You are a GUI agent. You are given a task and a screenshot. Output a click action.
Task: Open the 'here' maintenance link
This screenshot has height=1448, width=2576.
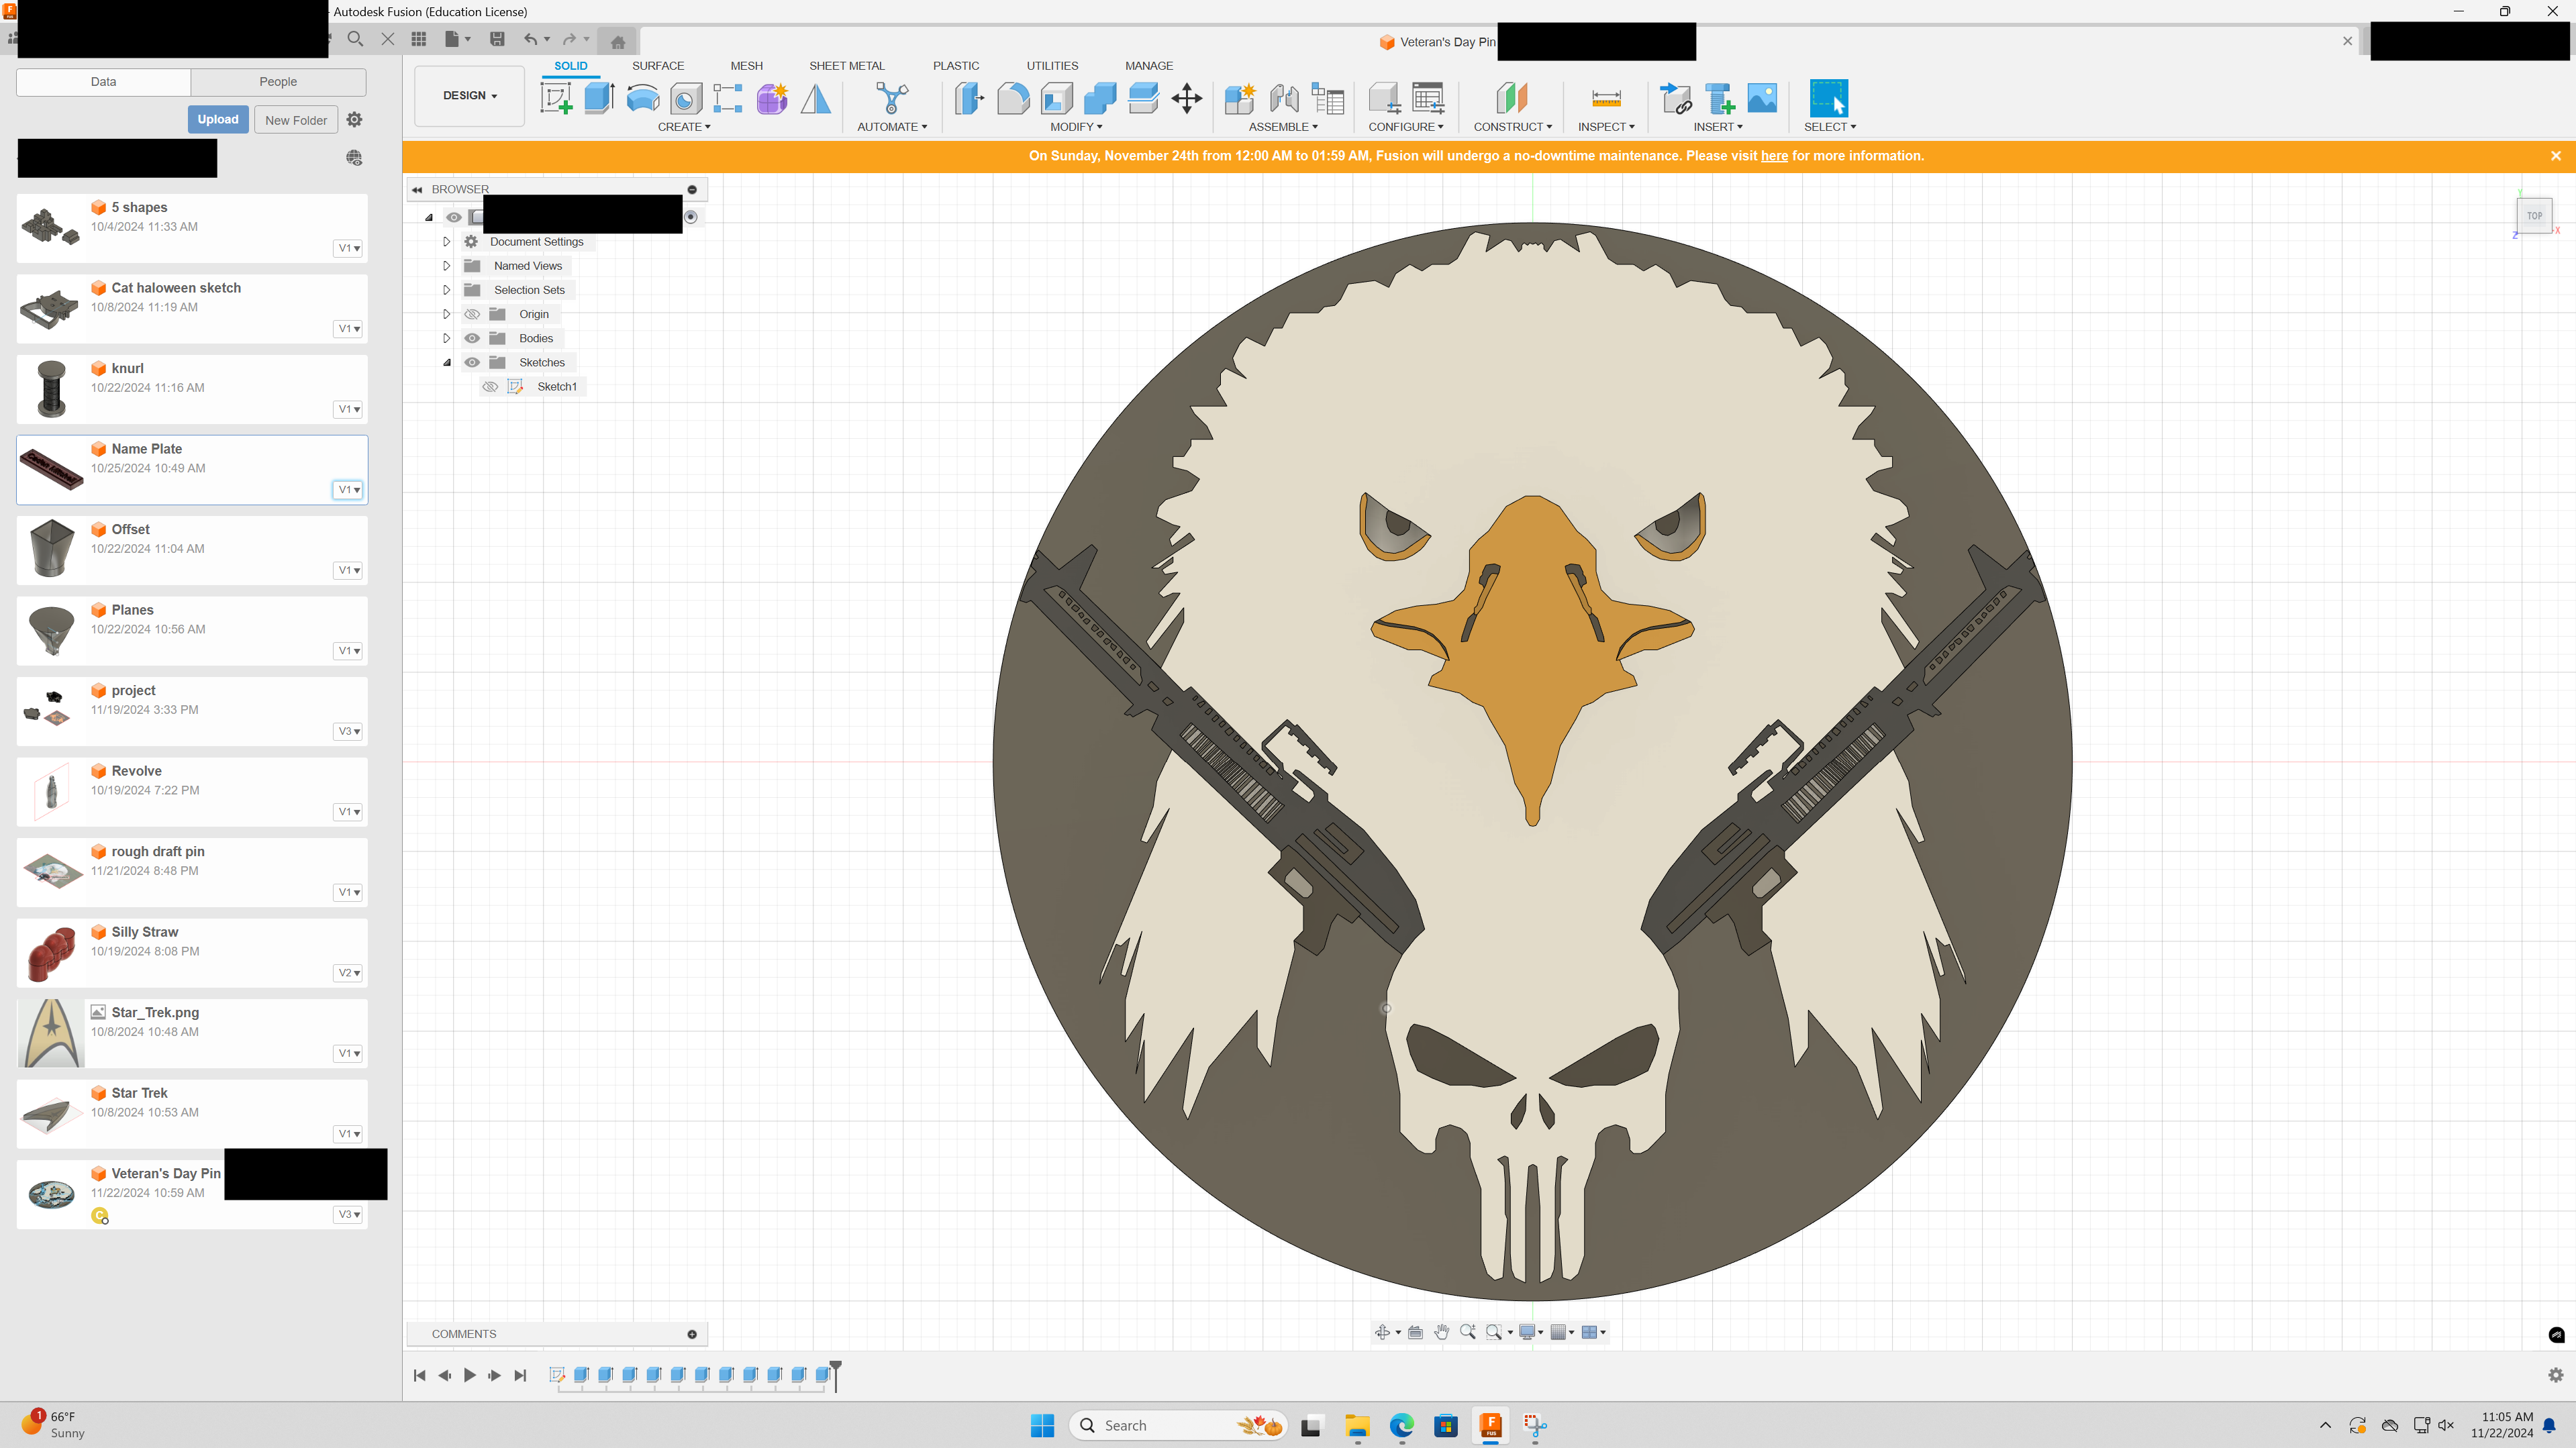[1774, 156]
